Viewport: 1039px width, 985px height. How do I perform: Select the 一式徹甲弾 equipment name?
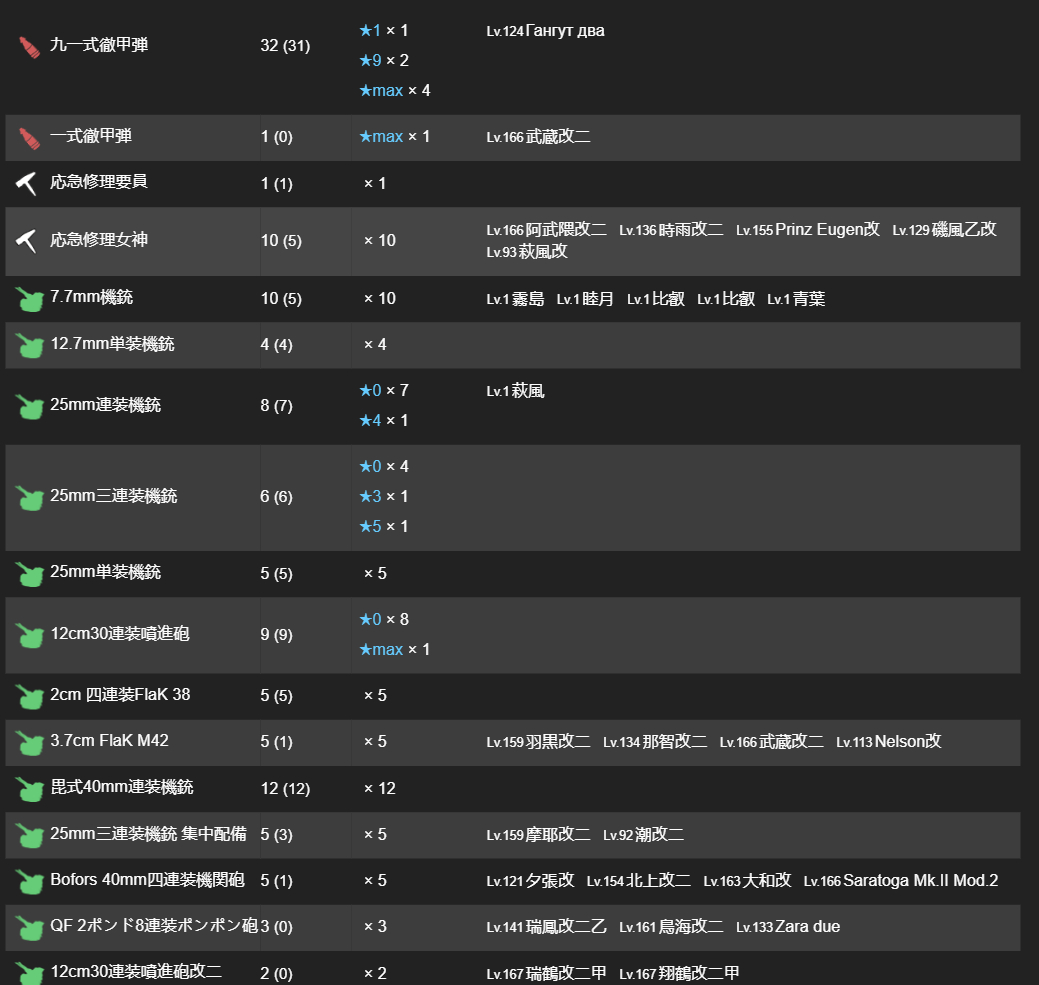tap(91, 136)
